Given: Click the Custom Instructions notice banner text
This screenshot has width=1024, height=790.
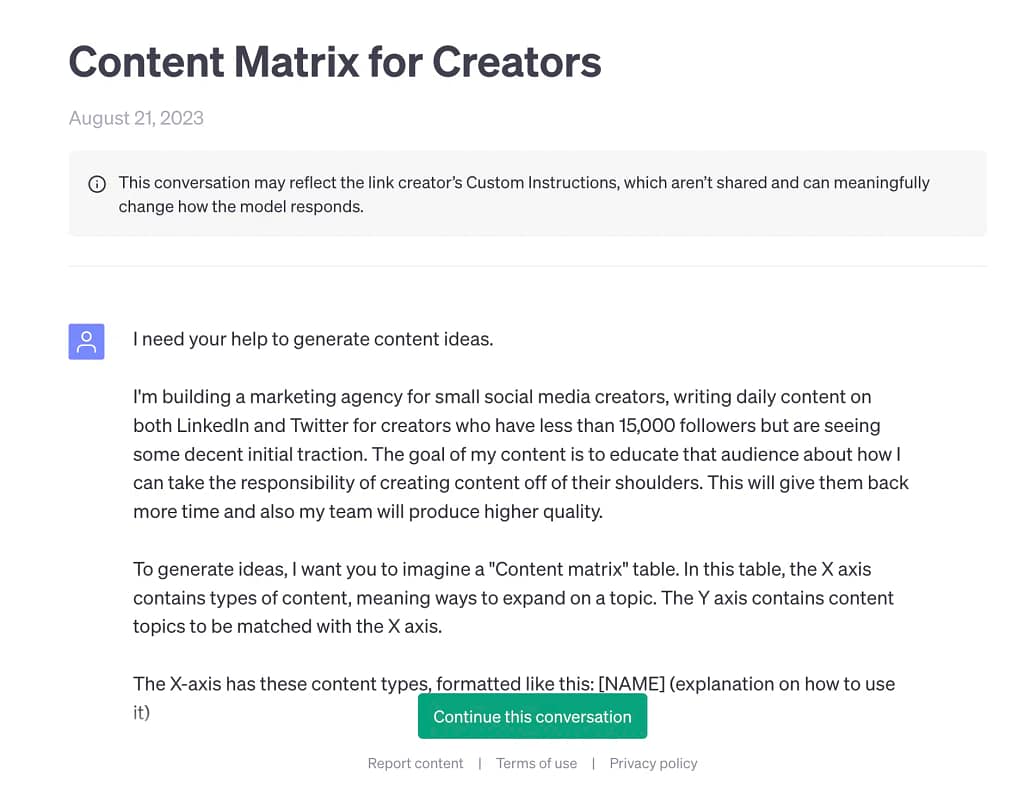Looking at the screenshot, I should click(x=524, y=194).
